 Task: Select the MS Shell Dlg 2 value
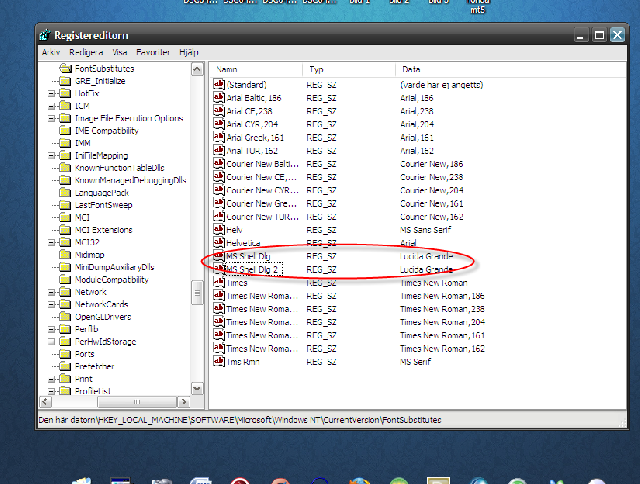[x=252, y=269]
